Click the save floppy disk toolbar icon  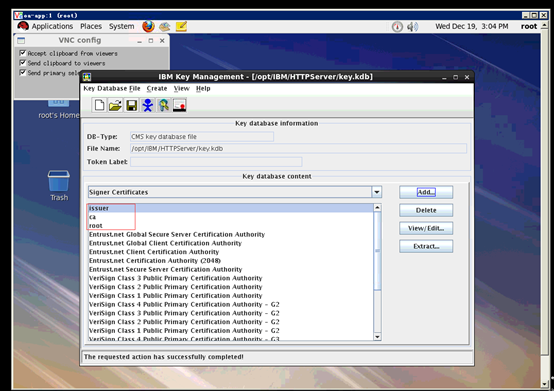tap(131, 105)
